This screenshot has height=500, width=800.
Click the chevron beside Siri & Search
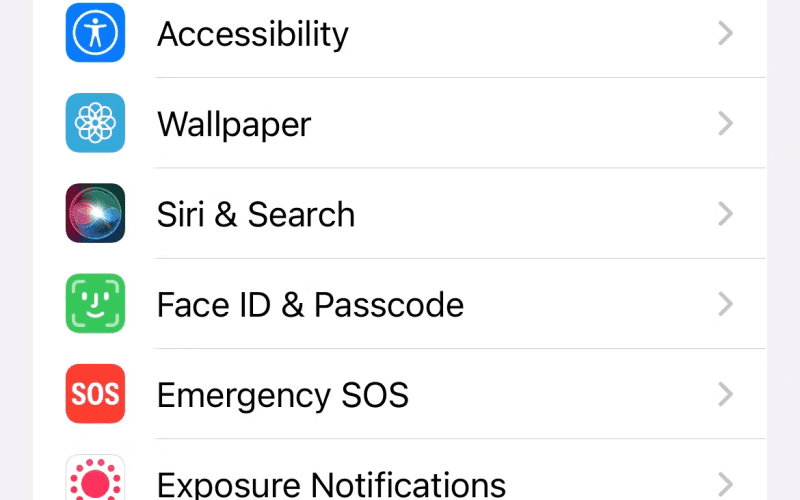[726, 214]
